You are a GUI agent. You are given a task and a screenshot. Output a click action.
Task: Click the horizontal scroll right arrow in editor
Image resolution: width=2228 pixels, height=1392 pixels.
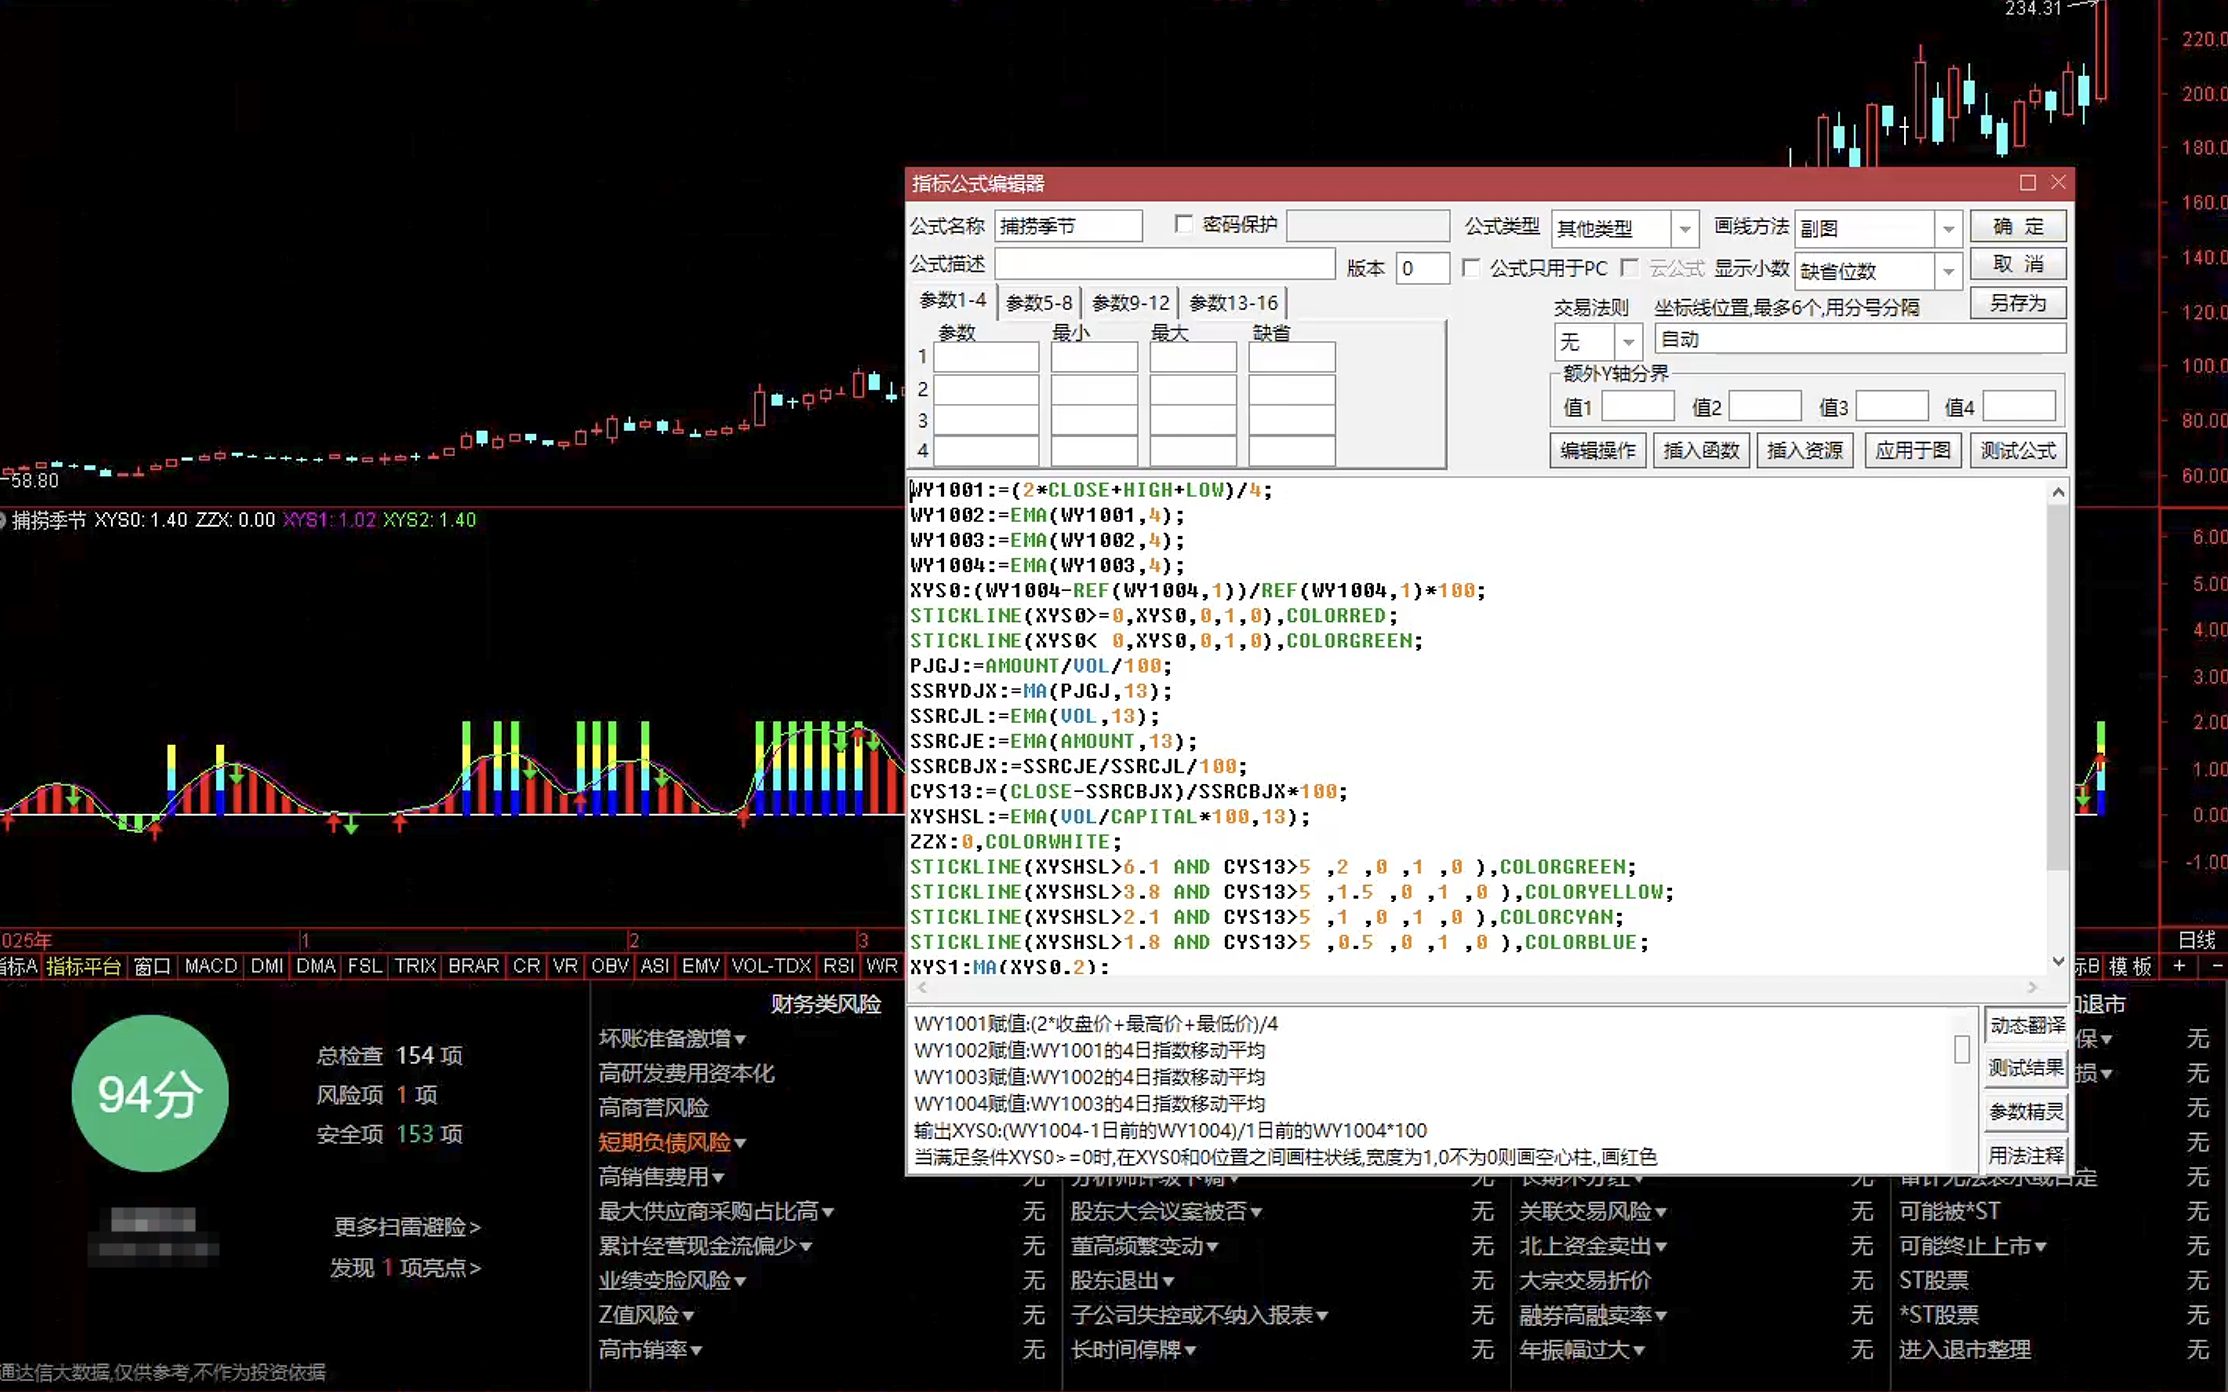coord(2032,988)
